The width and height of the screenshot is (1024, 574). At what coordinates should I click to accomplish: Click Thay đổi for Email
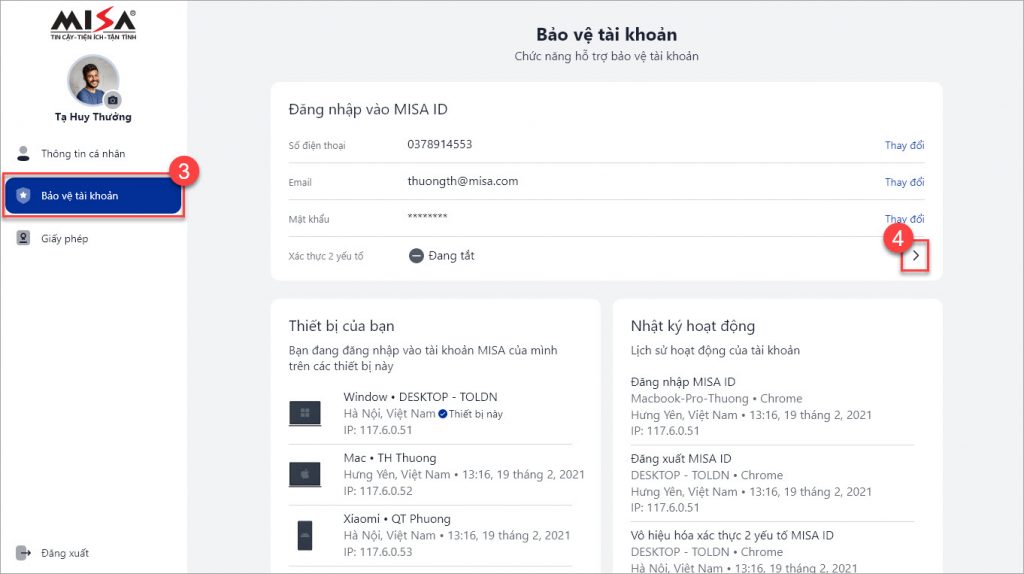(904, 182)
